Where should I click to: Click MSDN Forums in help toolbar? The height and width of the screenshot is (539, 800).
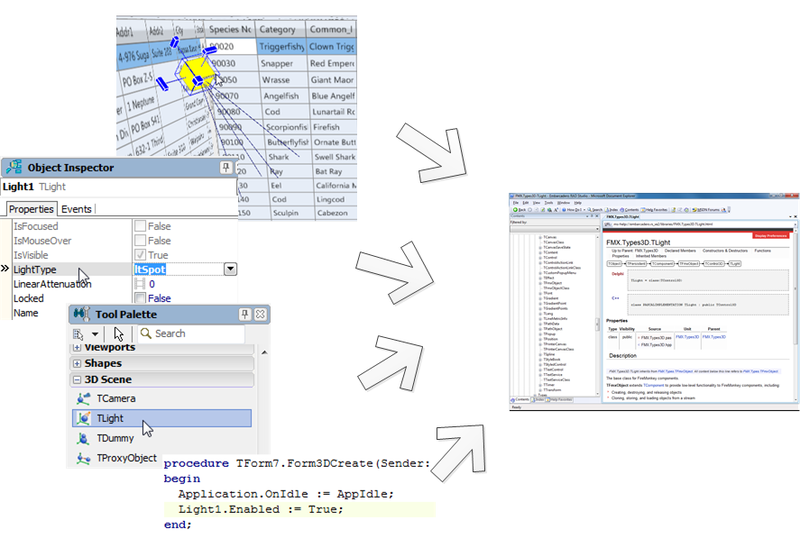(706, 210)
